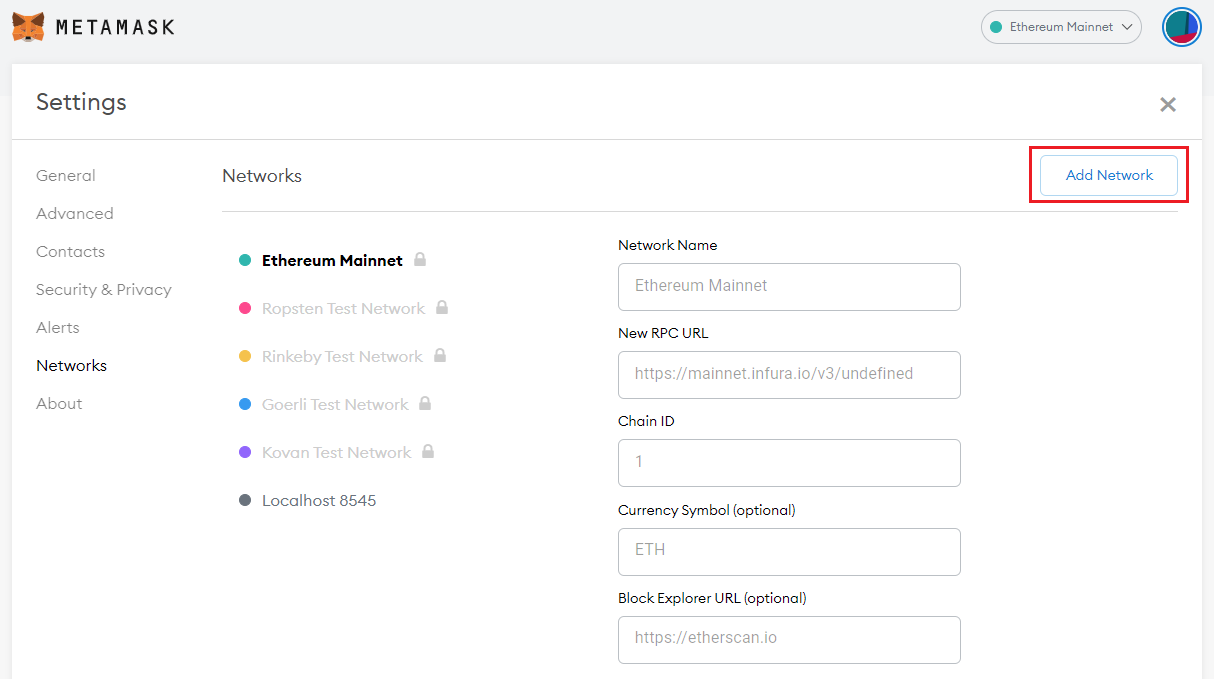
Task: Click the Settings page title
Action: point(81,102)
